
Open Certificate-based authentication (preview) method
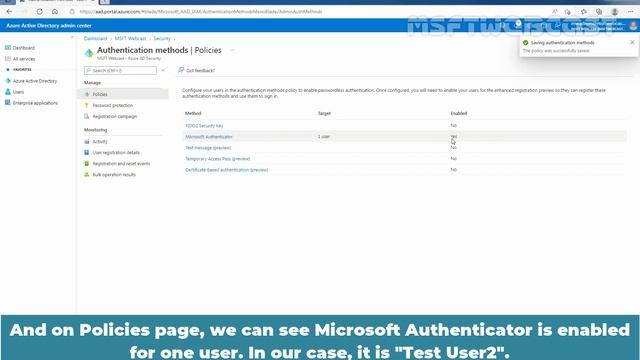coord(227,170)
